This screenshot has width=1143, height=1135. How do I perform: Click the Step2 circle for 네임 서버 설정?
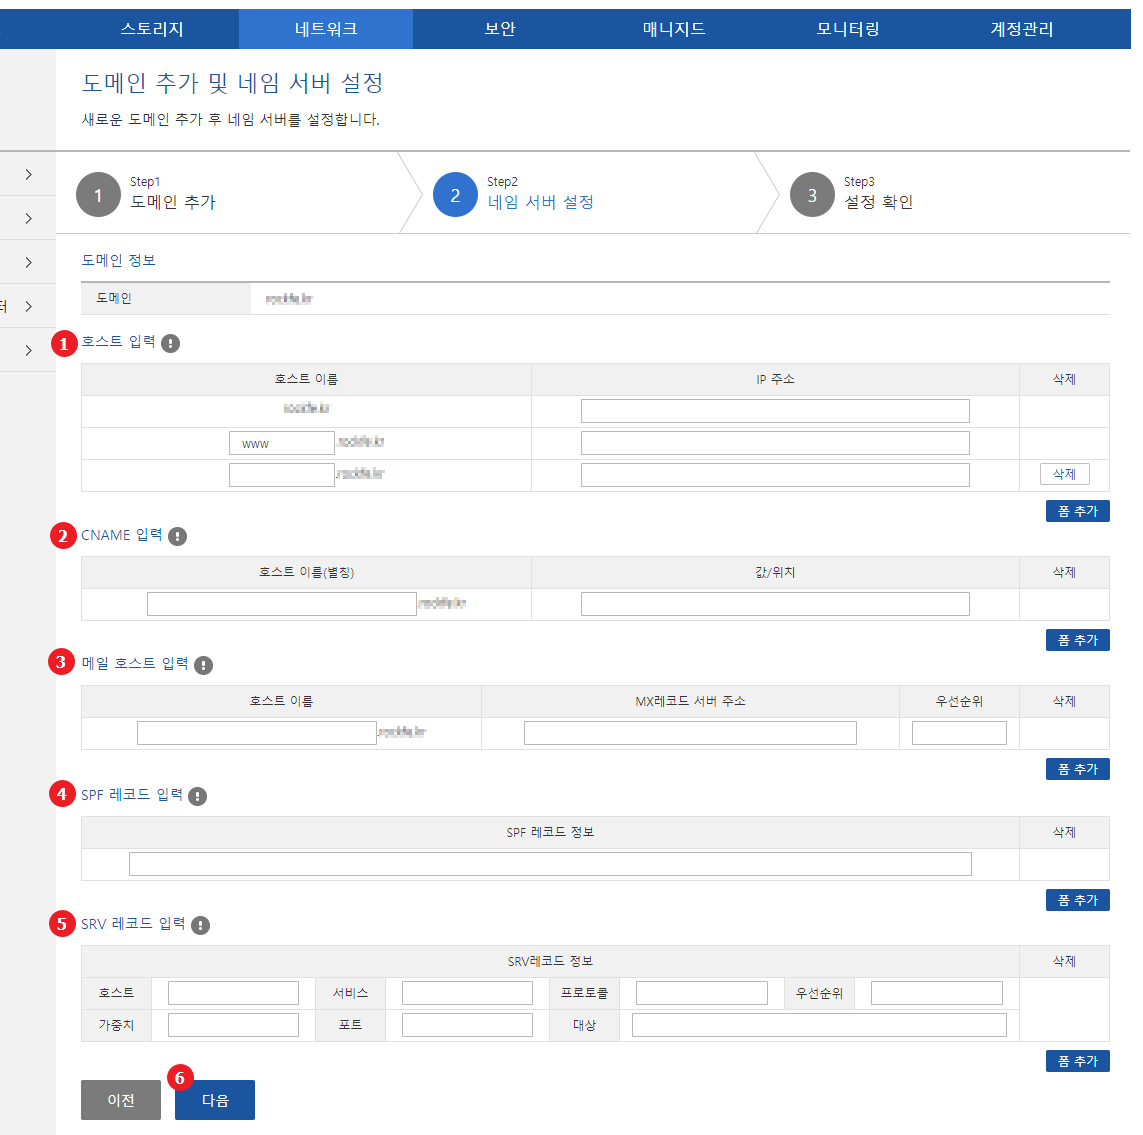pos(456,195)
